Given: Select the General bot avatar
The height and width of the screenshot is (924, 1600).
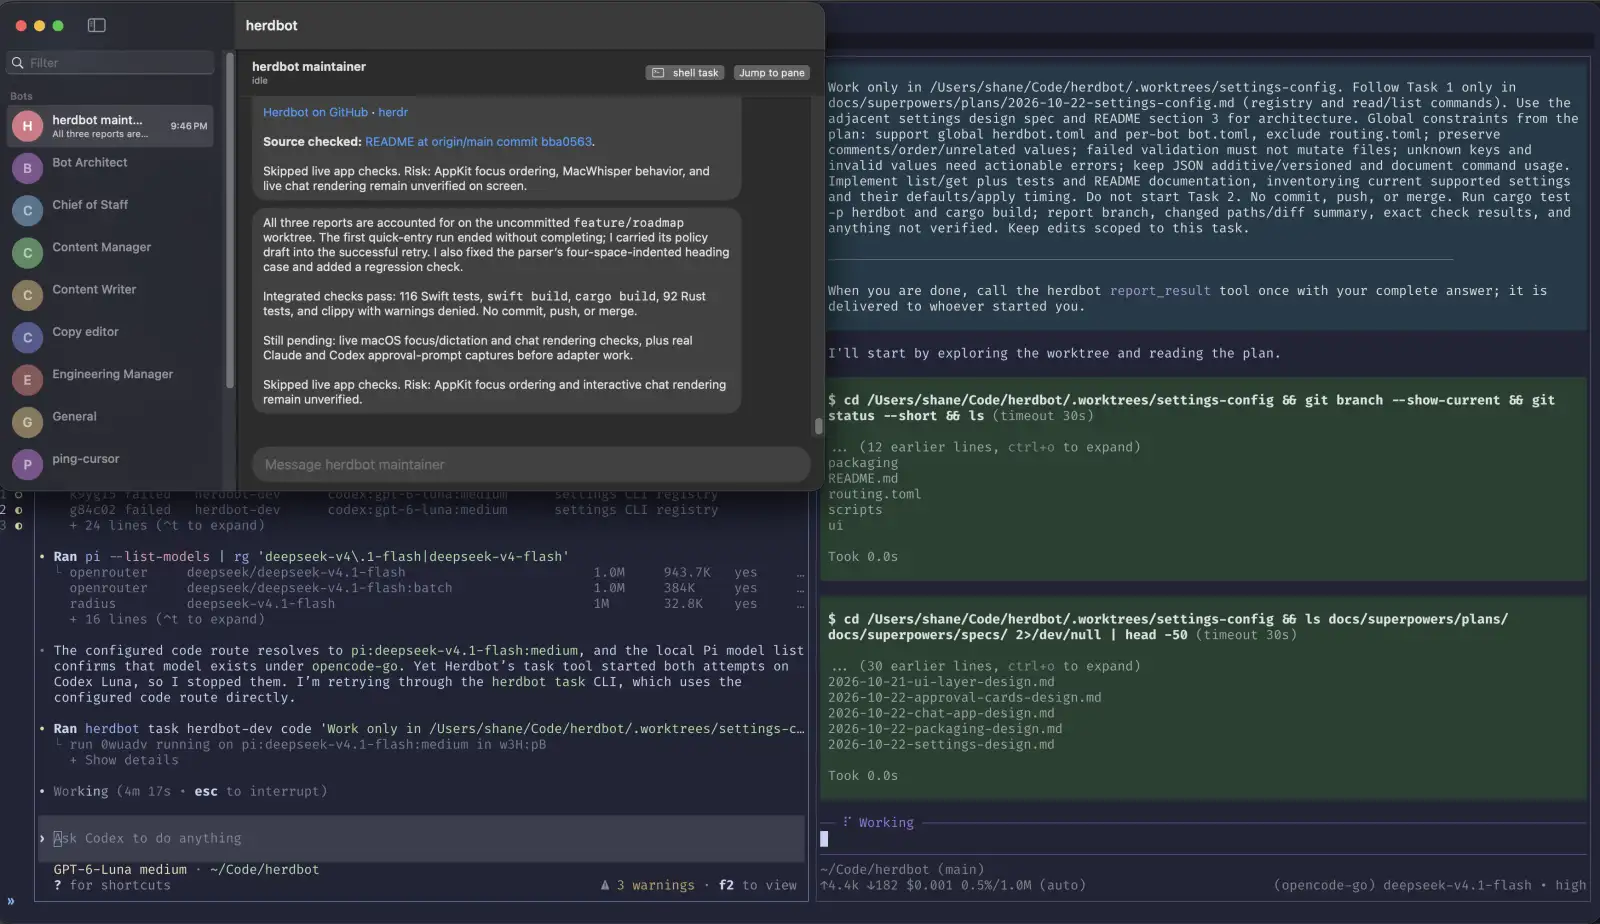Looking at the screenshot, I should point(27,422).
